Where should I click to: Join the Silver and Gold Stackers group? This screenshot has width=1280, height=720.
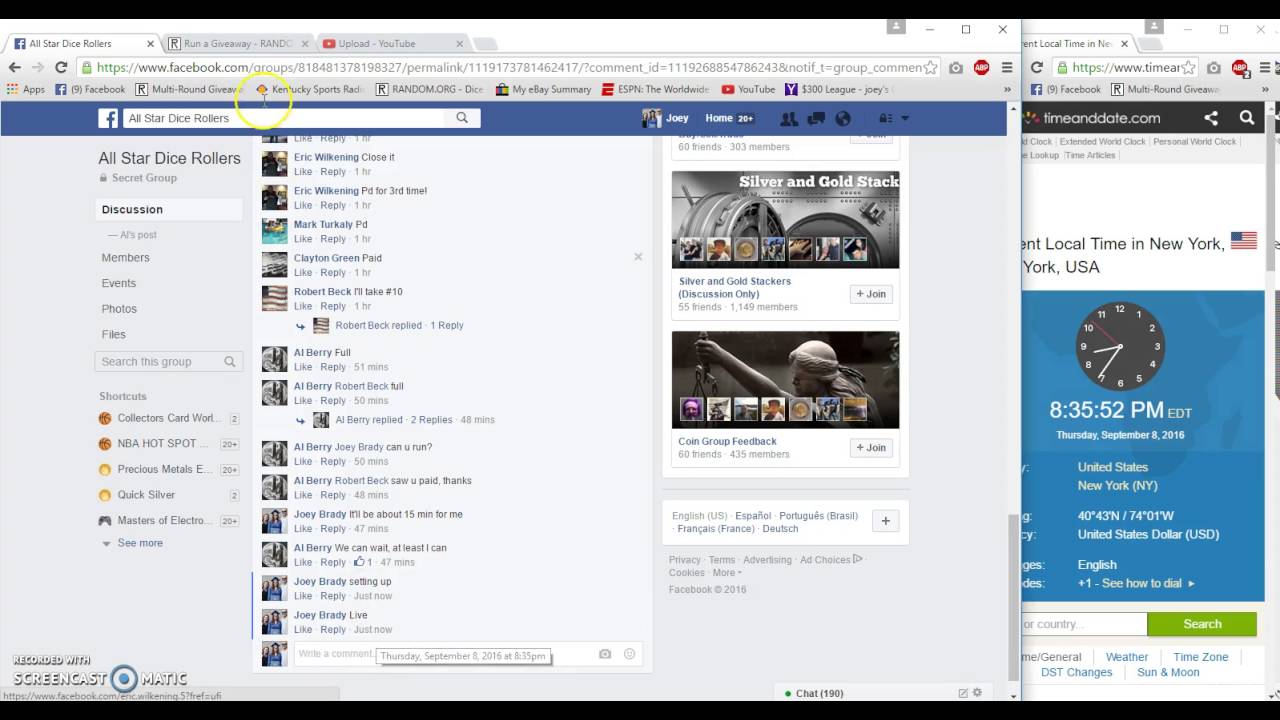pos(871,294)
